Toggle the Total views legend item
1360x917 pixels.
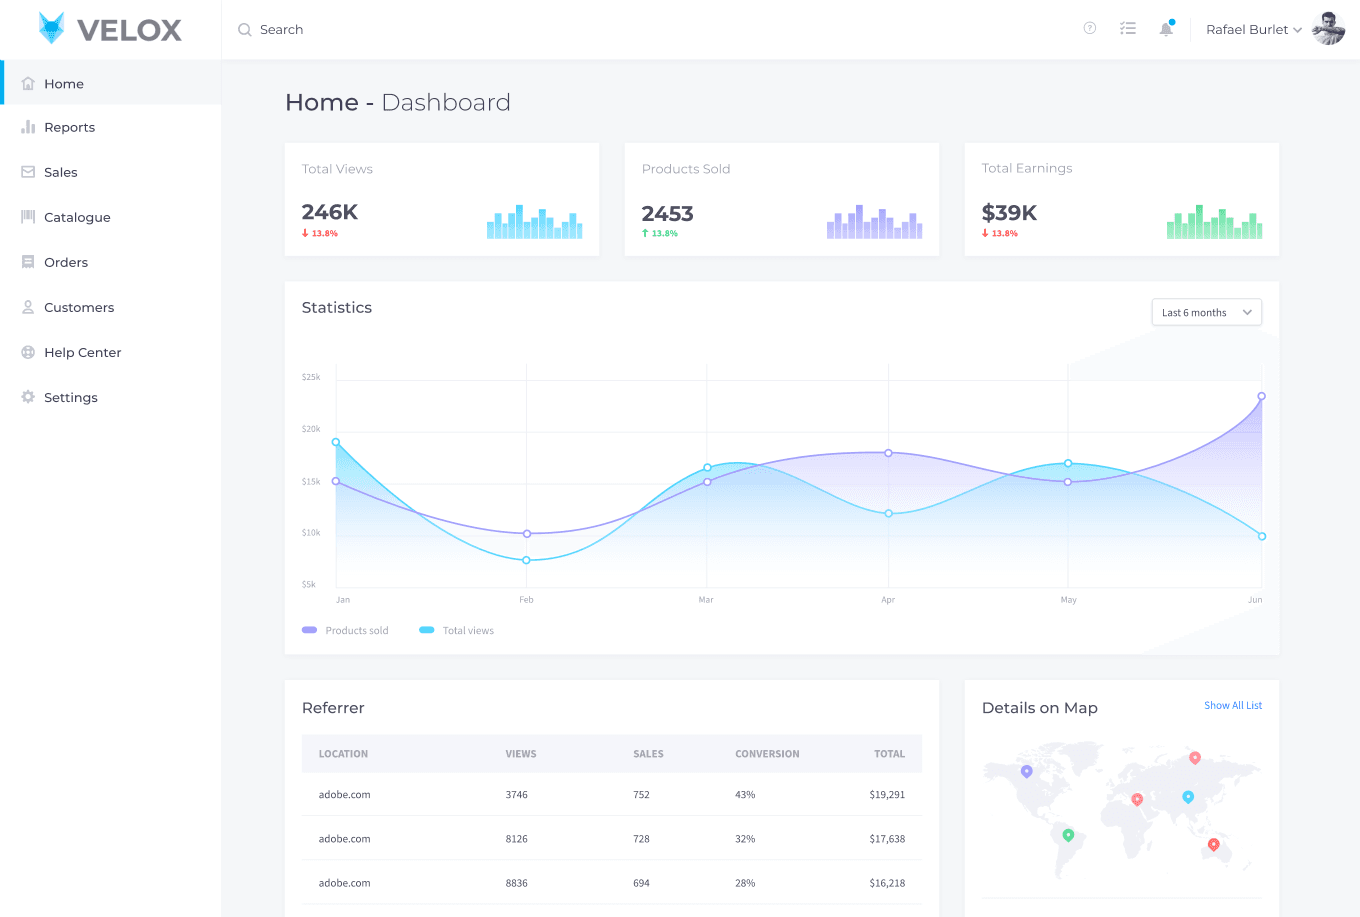click(457, 630)
